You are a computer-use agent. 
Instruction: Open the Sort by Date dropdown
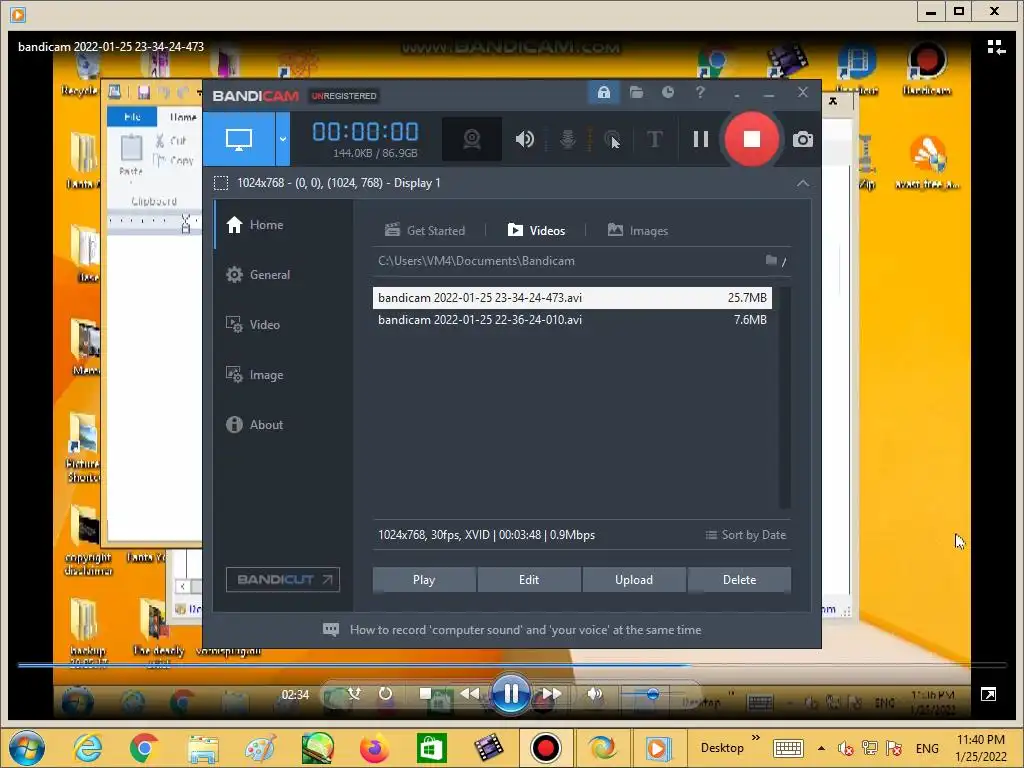(x=746, y=535)
